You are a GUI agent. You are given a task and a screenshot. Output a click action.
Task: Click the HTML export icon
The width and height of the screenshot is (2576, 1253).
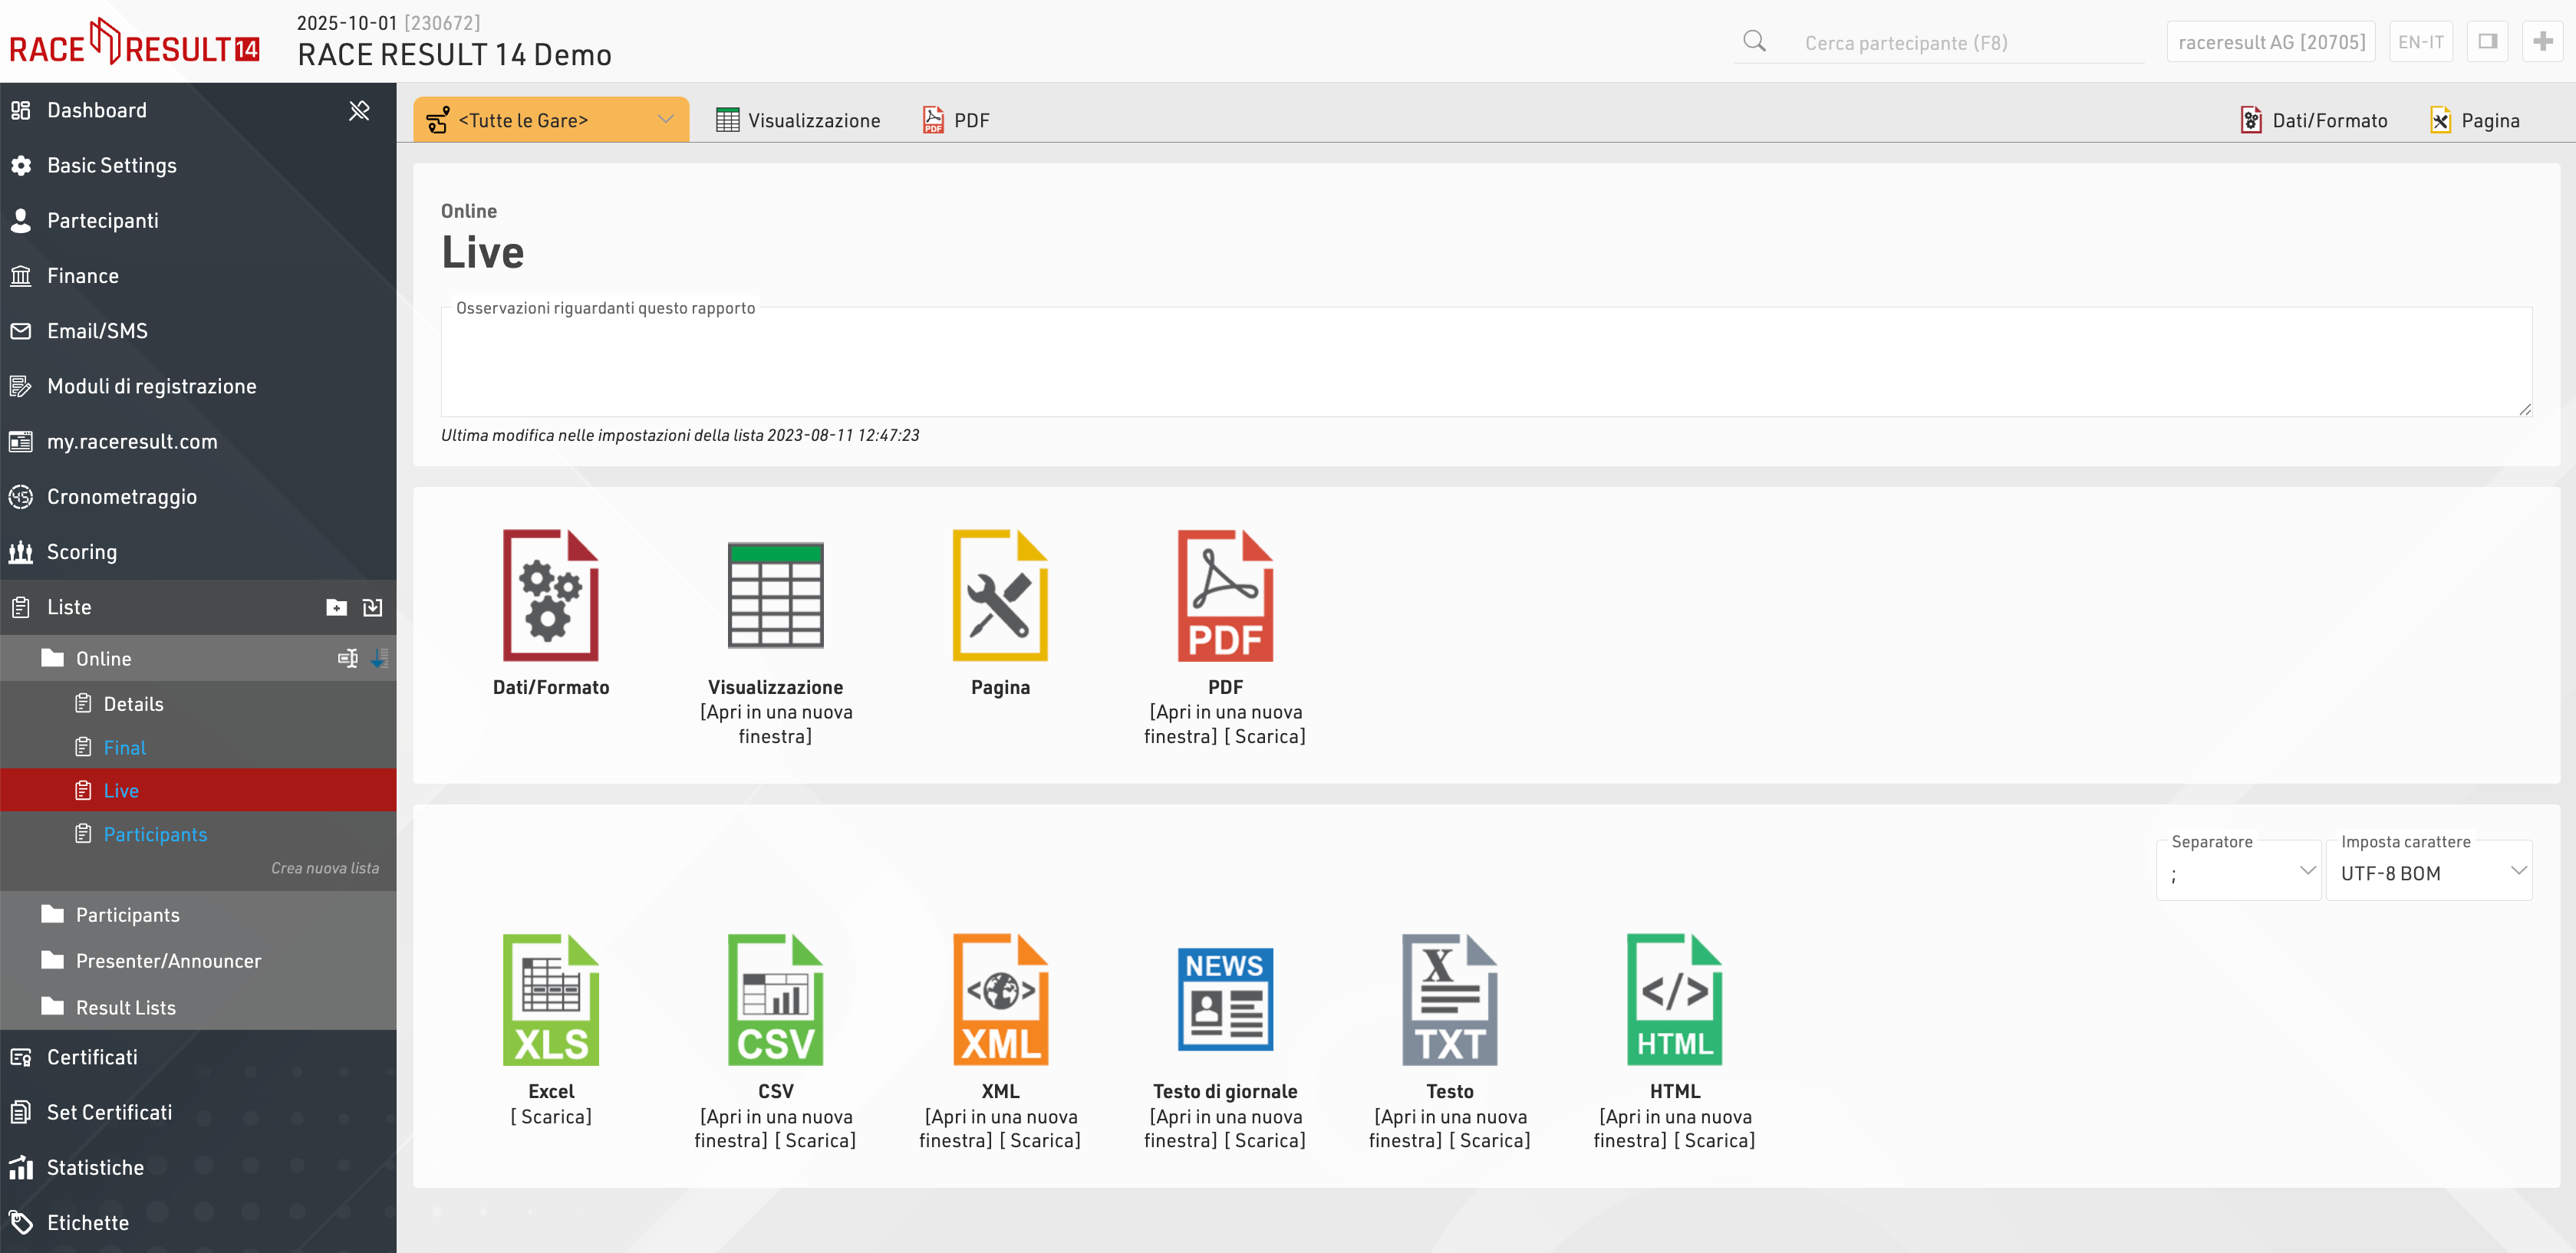tap(1674, 999)
